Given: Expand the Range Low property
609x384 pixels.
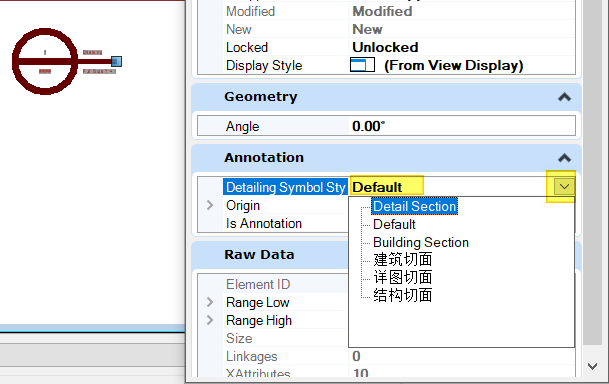Looking at the screenshot, I should click(x=210, y=302).
